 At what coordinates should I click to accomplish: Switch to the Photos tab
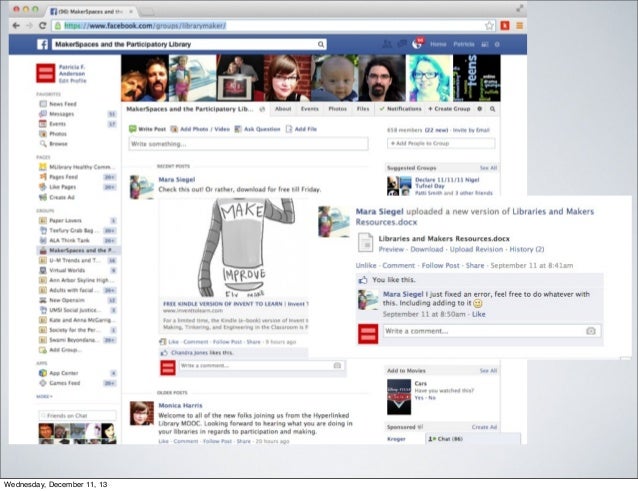(337, 109)
